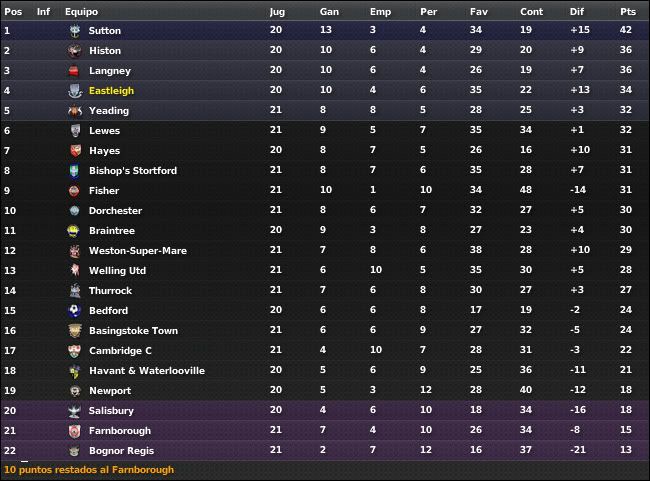Sort by the Dif column header
Image resolution: width=650 pixels, height=481 pixels.
(577, 12)
